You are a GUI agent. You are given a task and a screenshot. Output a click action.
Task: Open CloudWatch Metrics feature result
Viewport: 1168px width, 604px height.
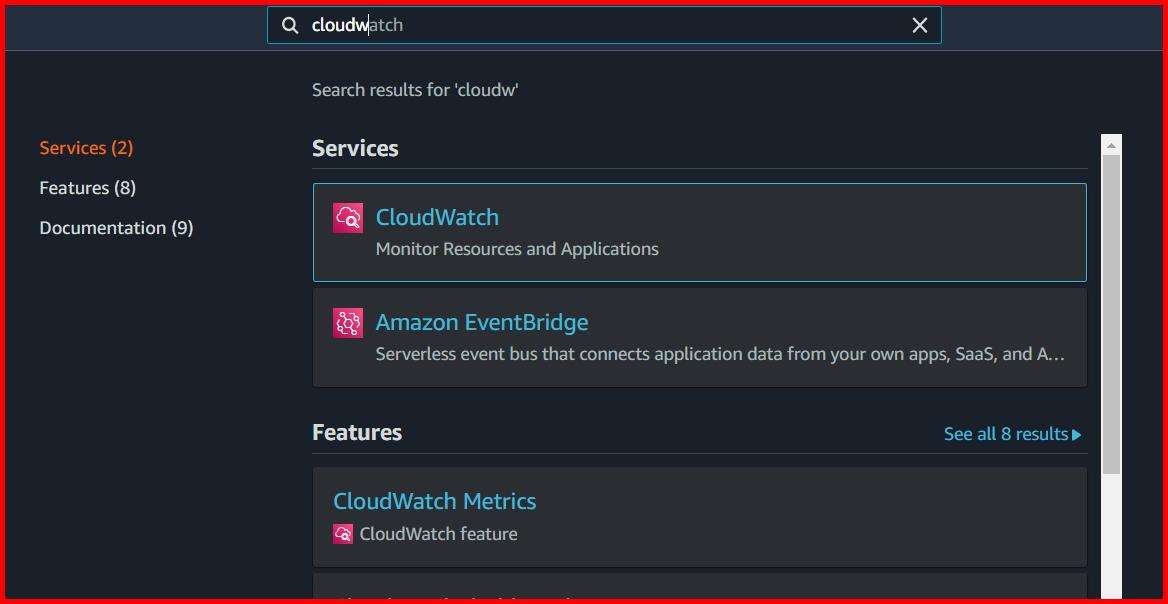pyautogui.click(x=434, y=500)
